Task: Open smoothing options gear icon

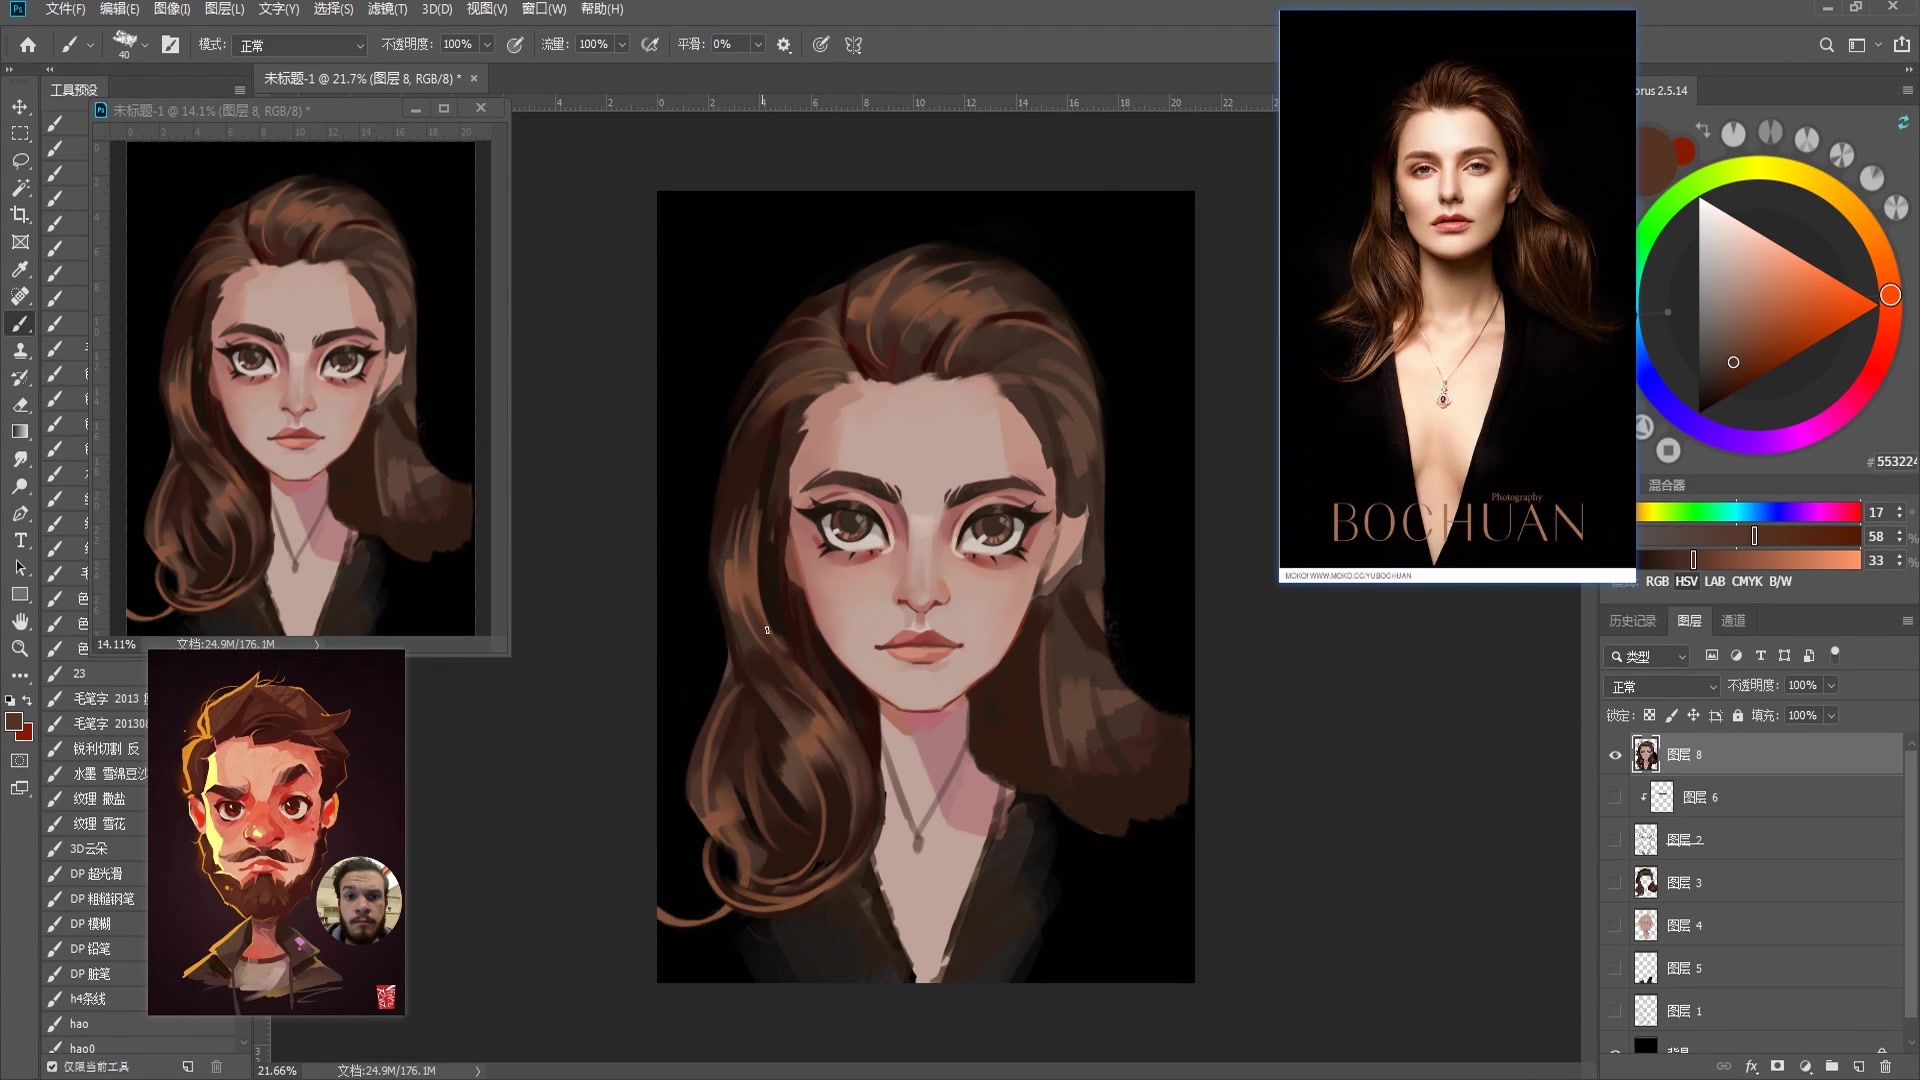Action: pyautogui.click(x=784, y=44)
